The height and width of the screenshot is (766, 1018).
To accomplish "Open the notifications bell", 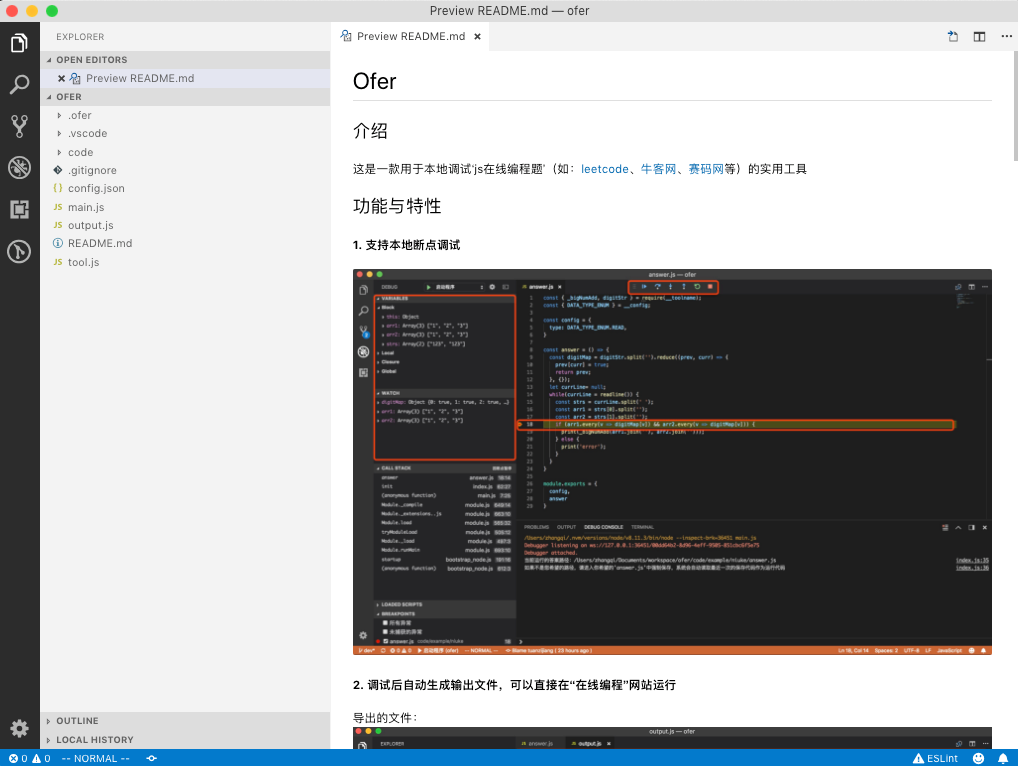I will tap(1003, 758).
